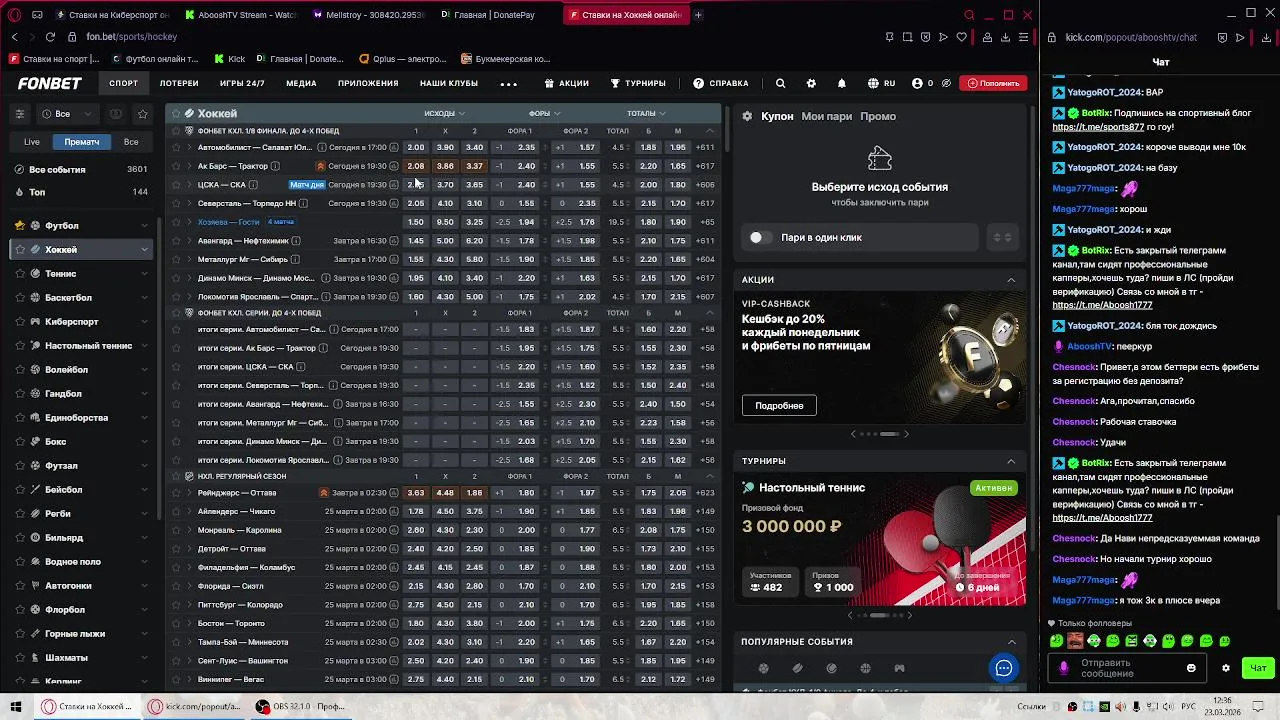The width and height of the screenshot is (1280, 720).
Task: Star the Рейнджерс — Оттава match
Action: pos(176,493)
